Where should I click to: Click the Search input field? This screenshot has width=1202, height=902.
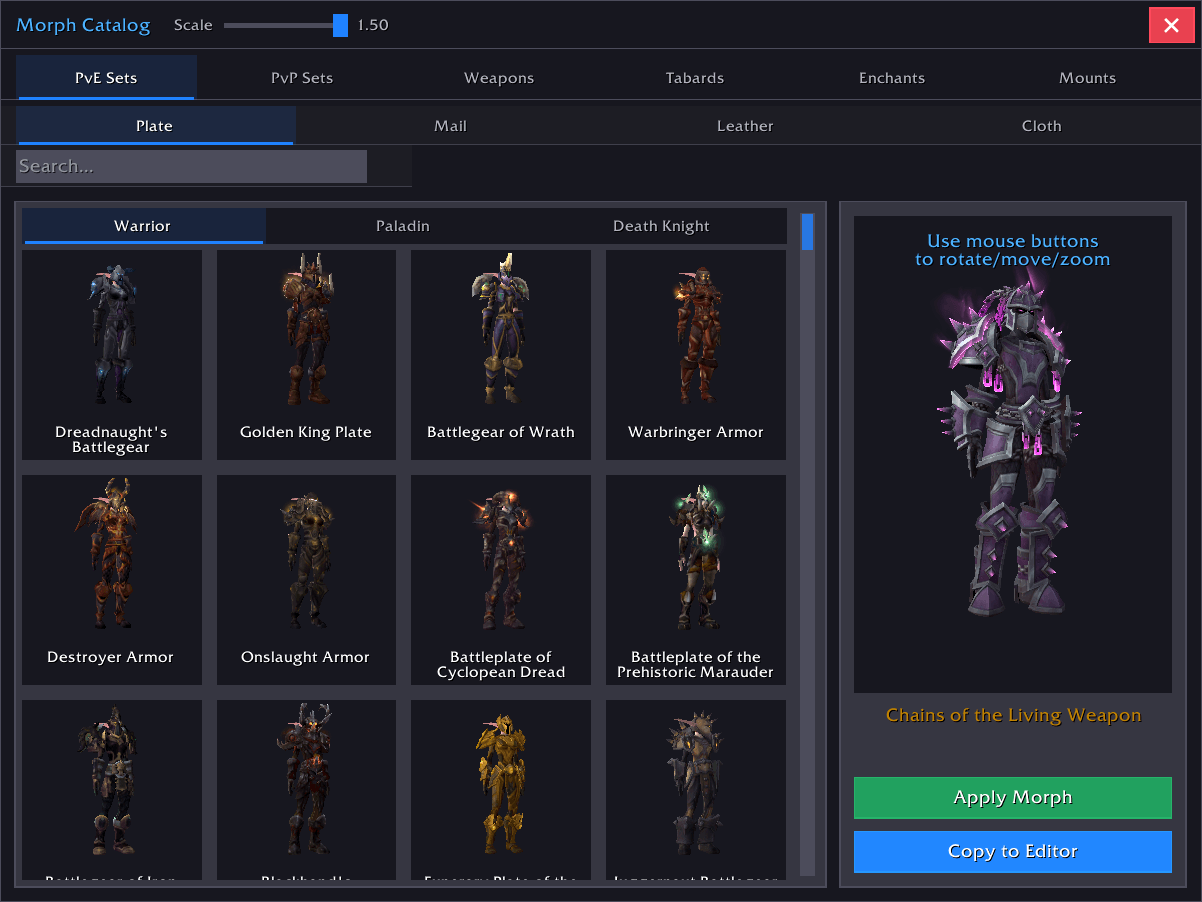point(191,166)
